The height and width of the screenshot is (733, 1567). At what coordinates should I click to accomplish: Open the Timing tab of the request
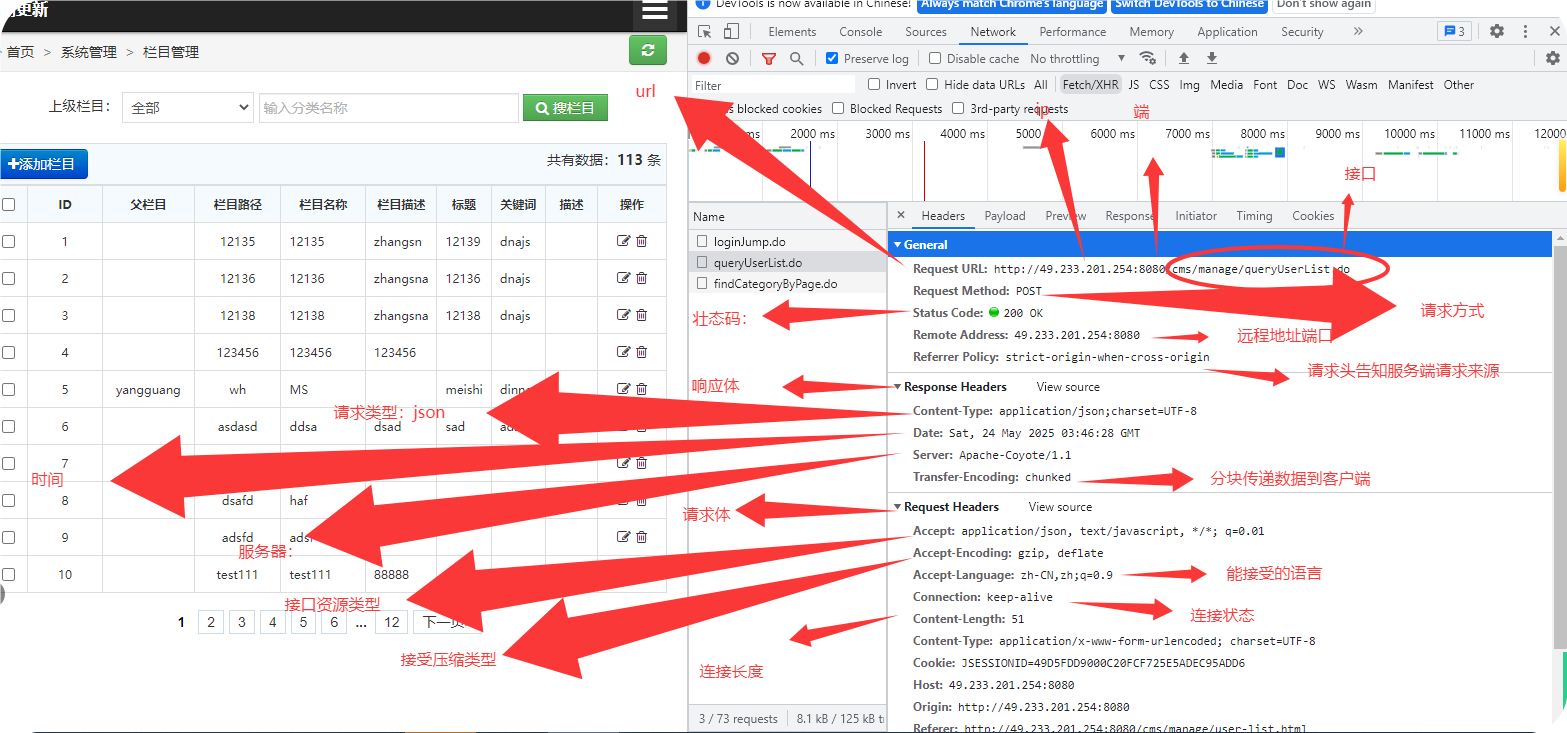tap(1254, 216)
